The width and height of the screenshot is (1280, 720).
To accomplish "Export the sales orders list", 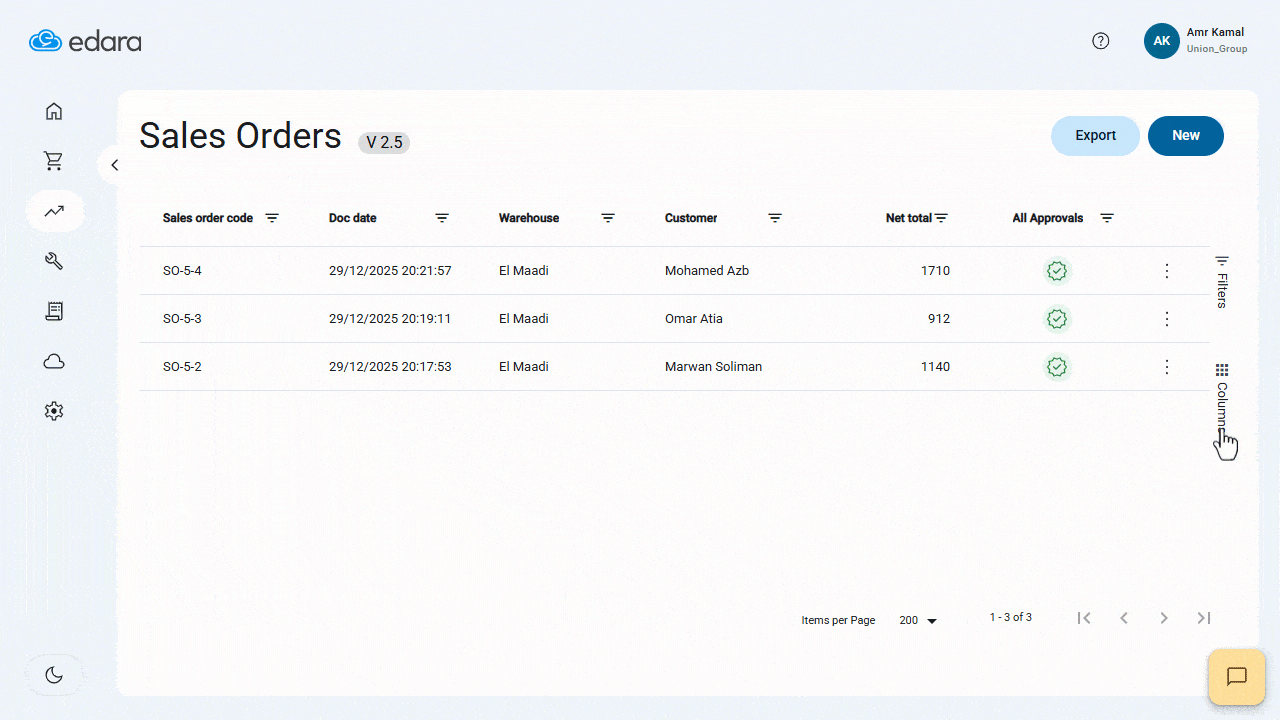I will pos(1095,135).
